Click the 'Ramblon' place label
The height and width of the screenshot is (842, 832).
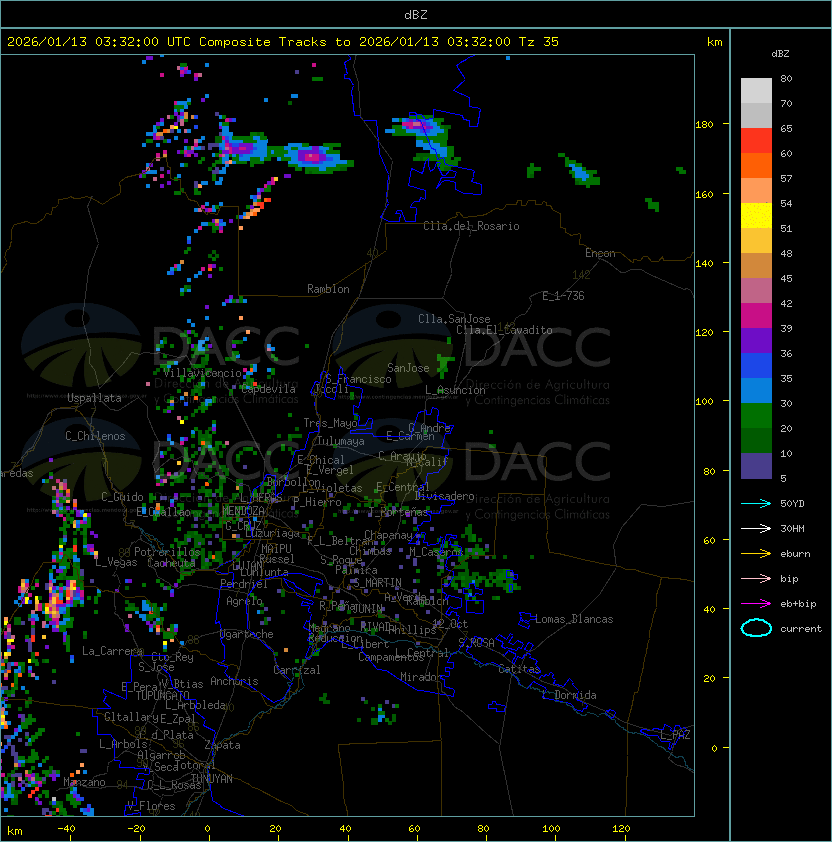(328, 289)
